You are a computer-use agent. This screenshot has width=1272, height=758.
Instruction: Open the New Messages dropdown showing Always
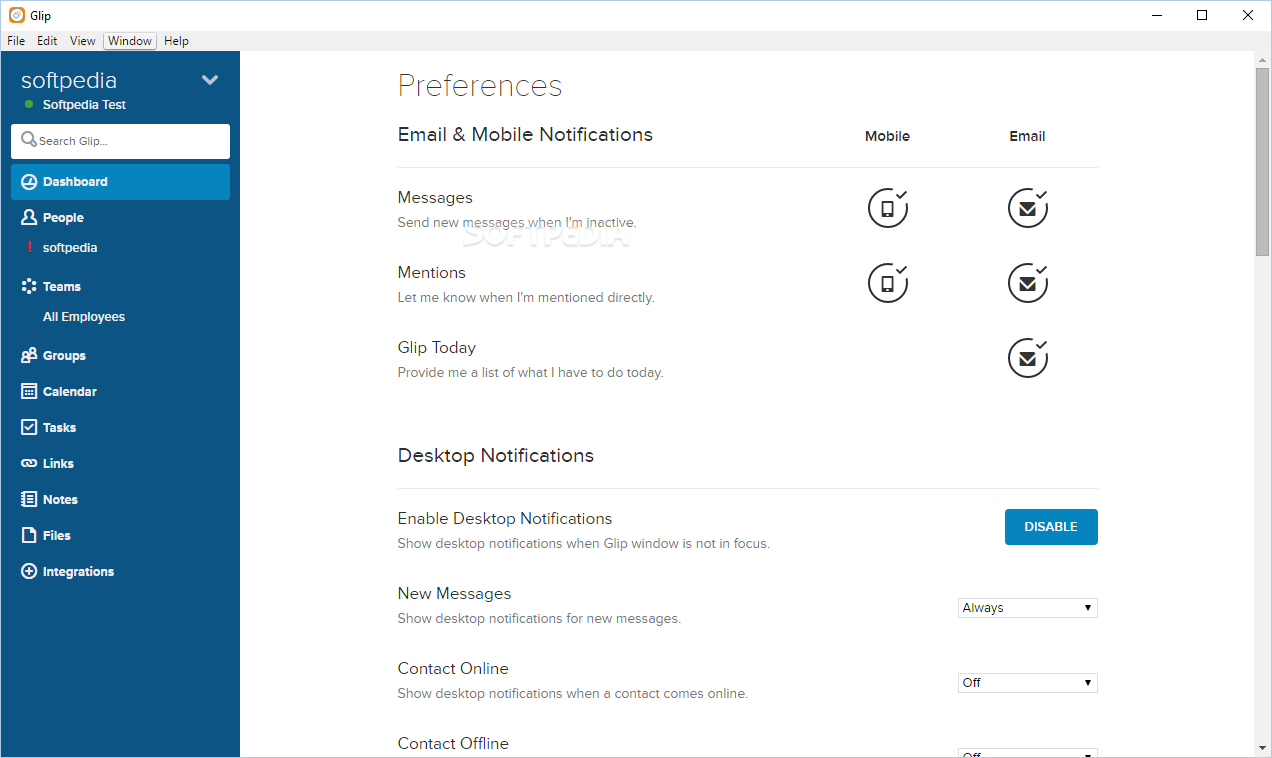click(x=1028, y=608)
